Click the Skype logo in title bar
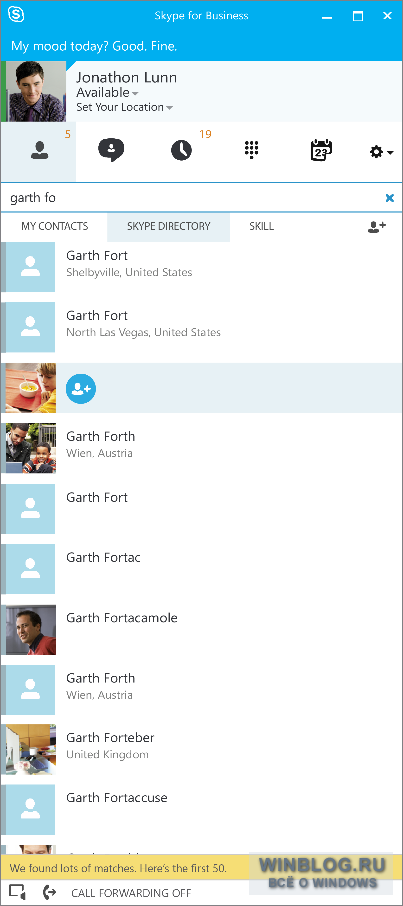403x906 pixels. (18, 16)
